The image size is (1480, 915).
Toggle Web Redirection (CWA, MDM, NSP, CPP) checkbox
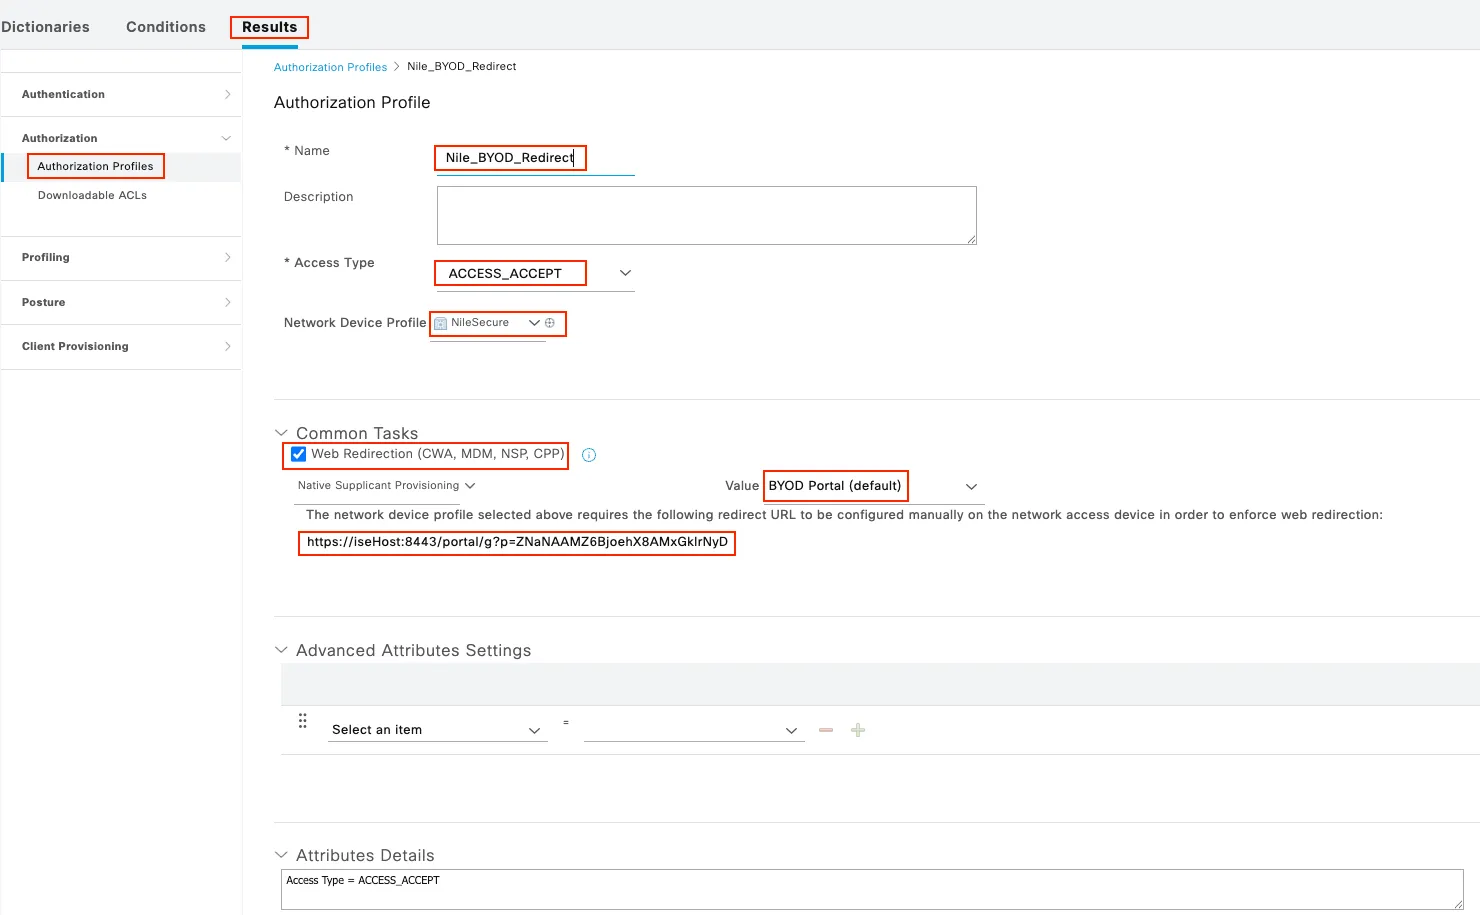pyautogui.click(x=298, y=454)
